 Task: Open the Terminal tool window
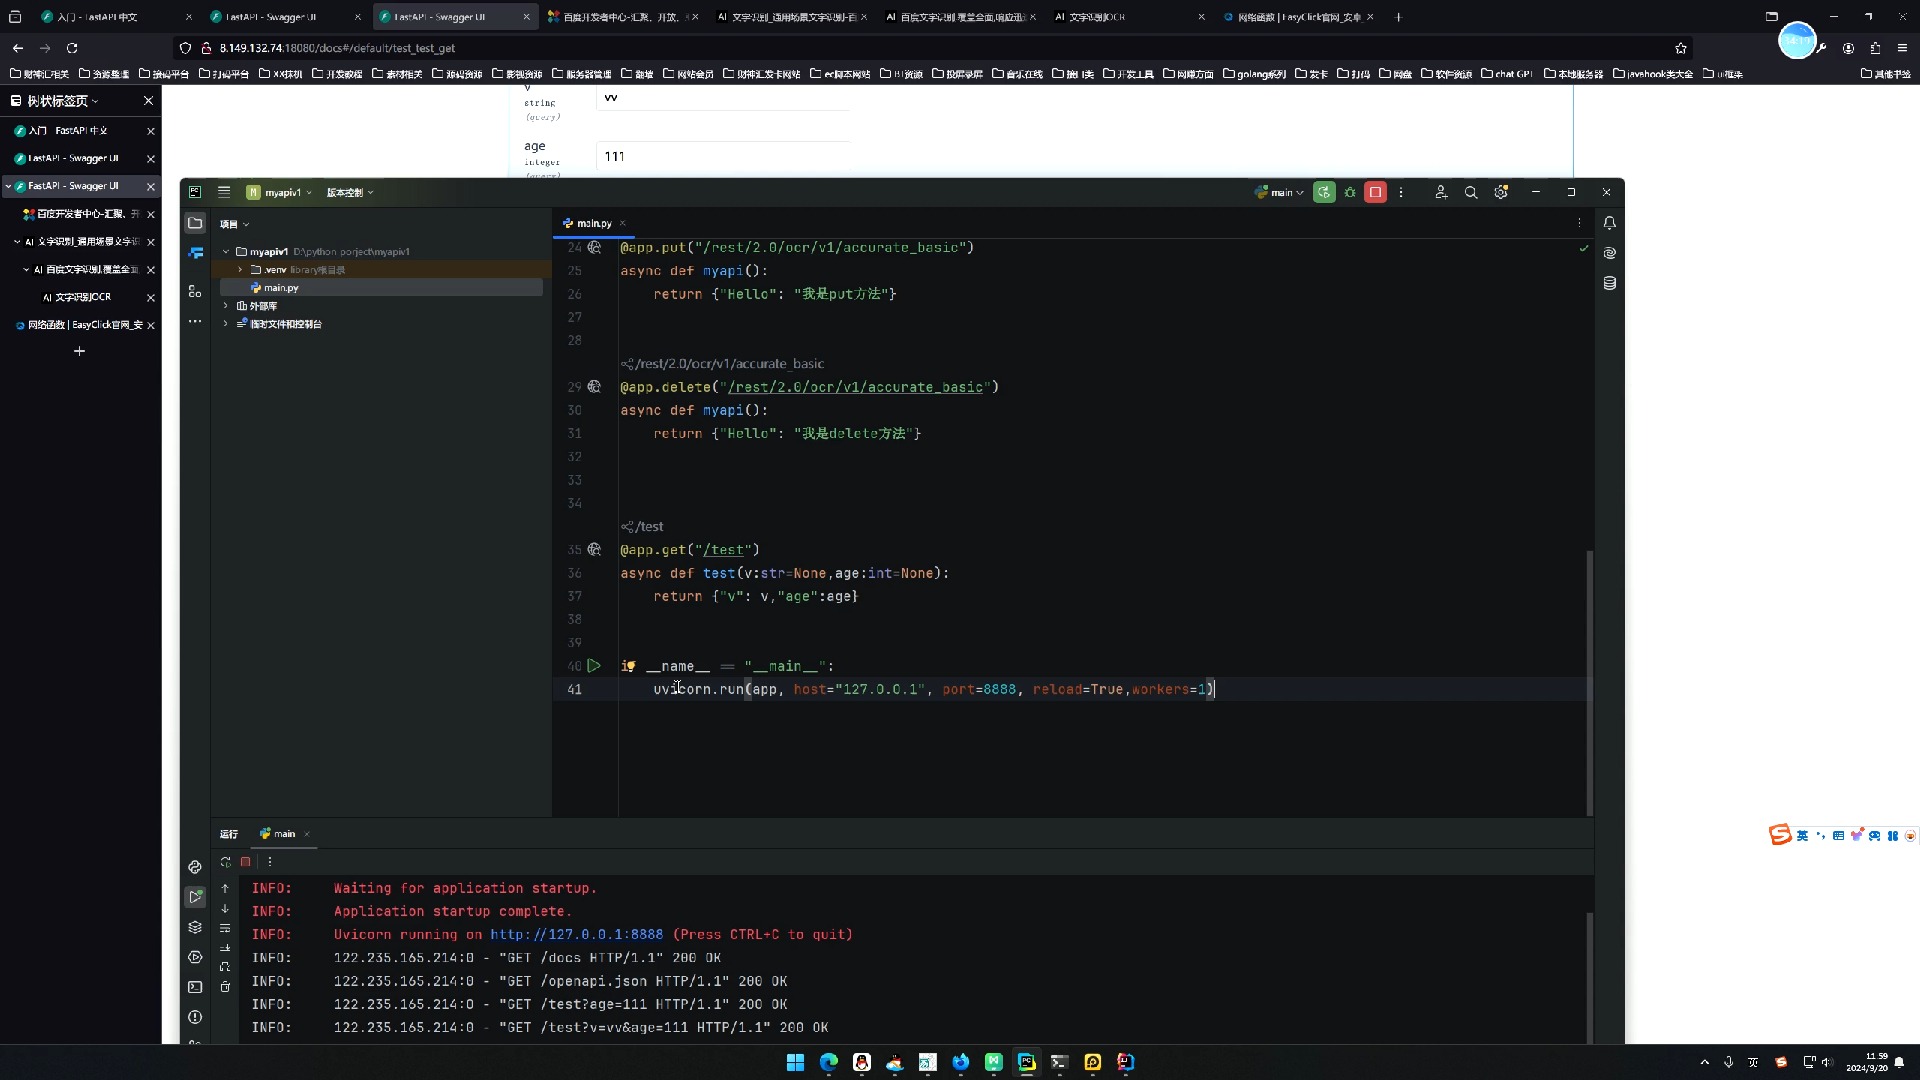point(195,987)
